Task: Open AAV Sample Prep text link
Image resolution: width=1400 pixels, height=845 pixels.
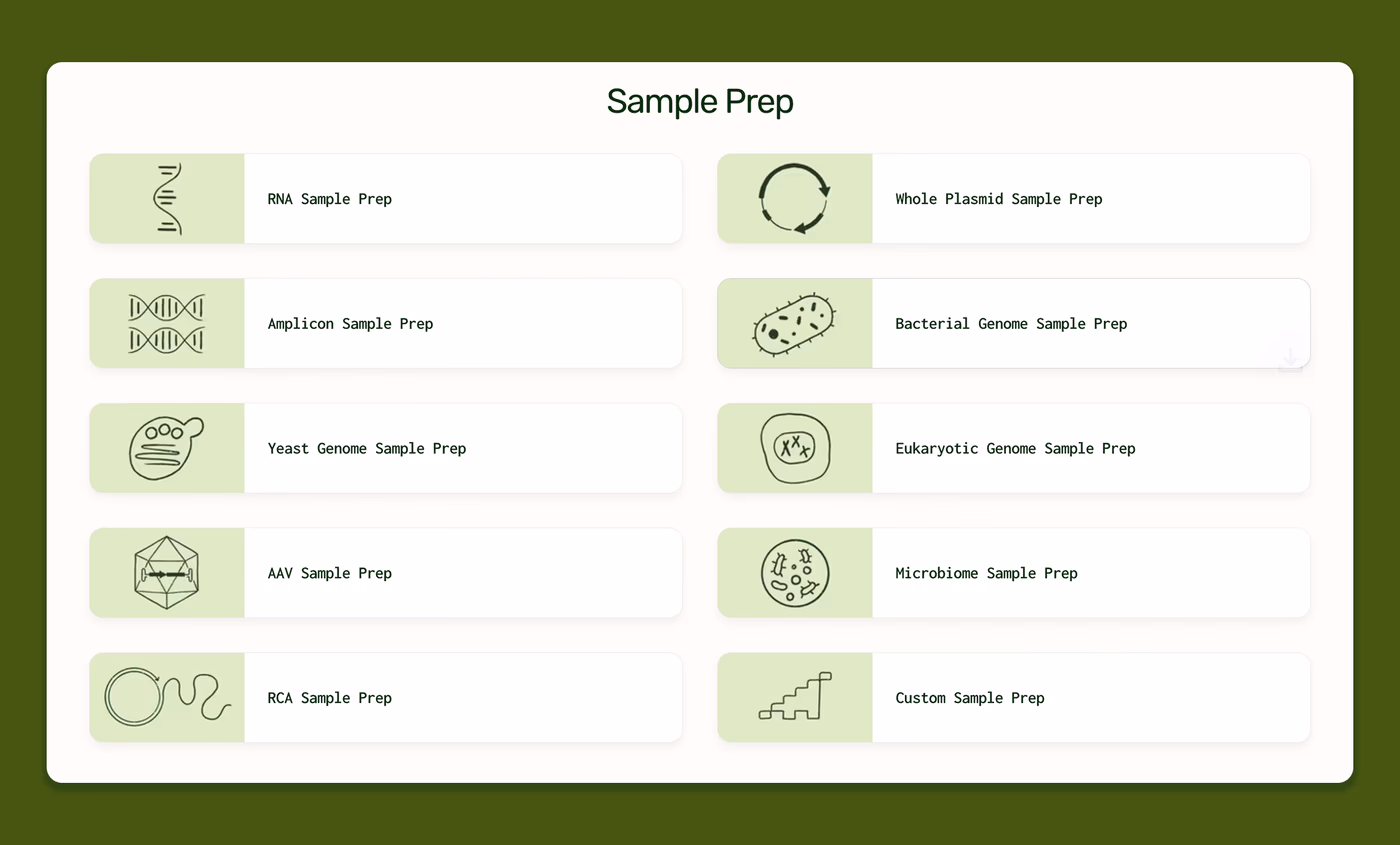Action: tap(330, 574)
